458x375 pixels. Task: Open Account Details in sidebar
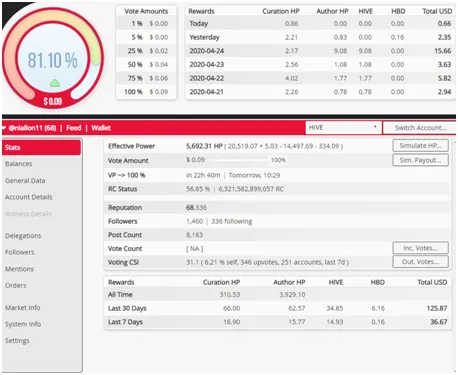pos(29,197)
